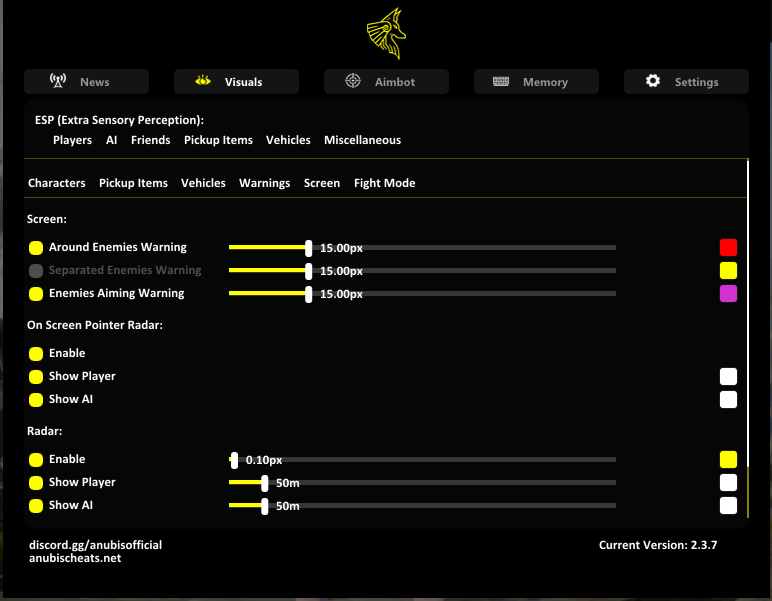Open the discord.gg/anubisofficial link

coord(96,545)
